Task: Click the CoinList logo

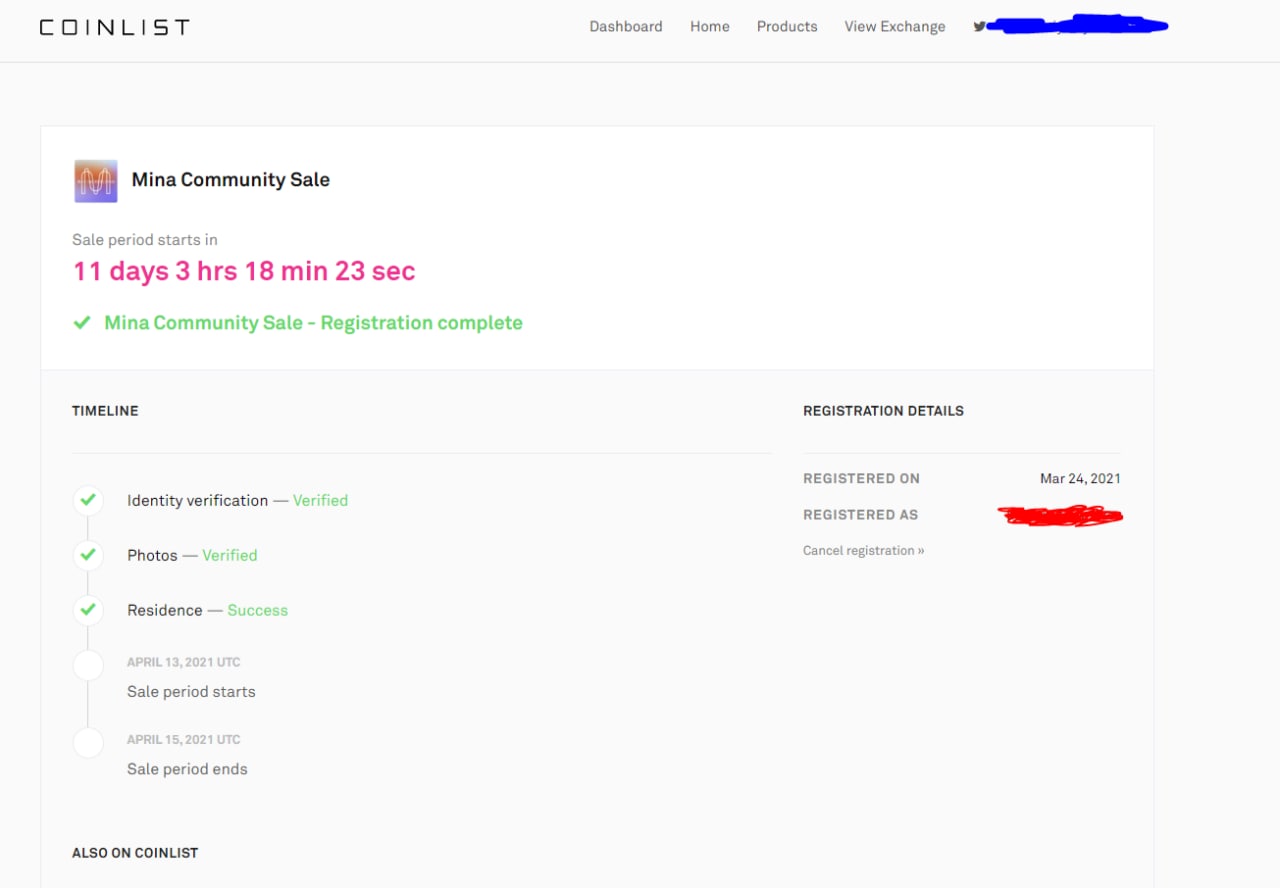Action: (114, 27)
